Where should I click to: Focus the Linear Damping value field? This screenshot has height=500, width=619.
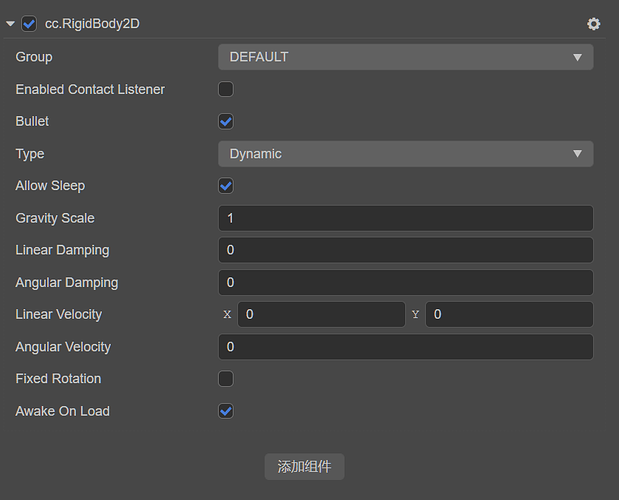point(405,250)
